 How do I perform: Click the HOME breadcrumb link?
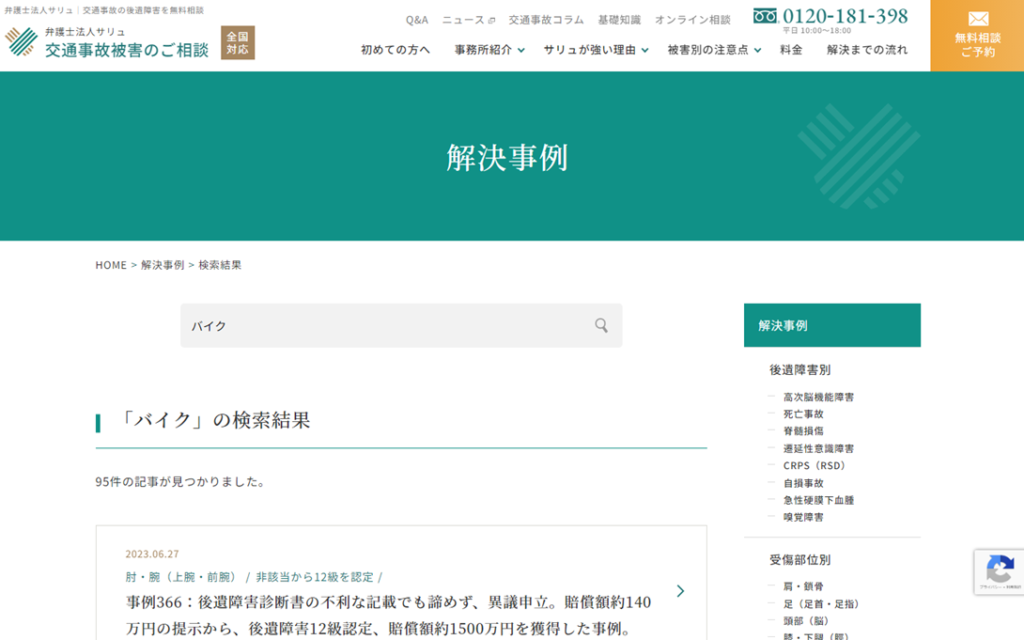tap(111, 265)
